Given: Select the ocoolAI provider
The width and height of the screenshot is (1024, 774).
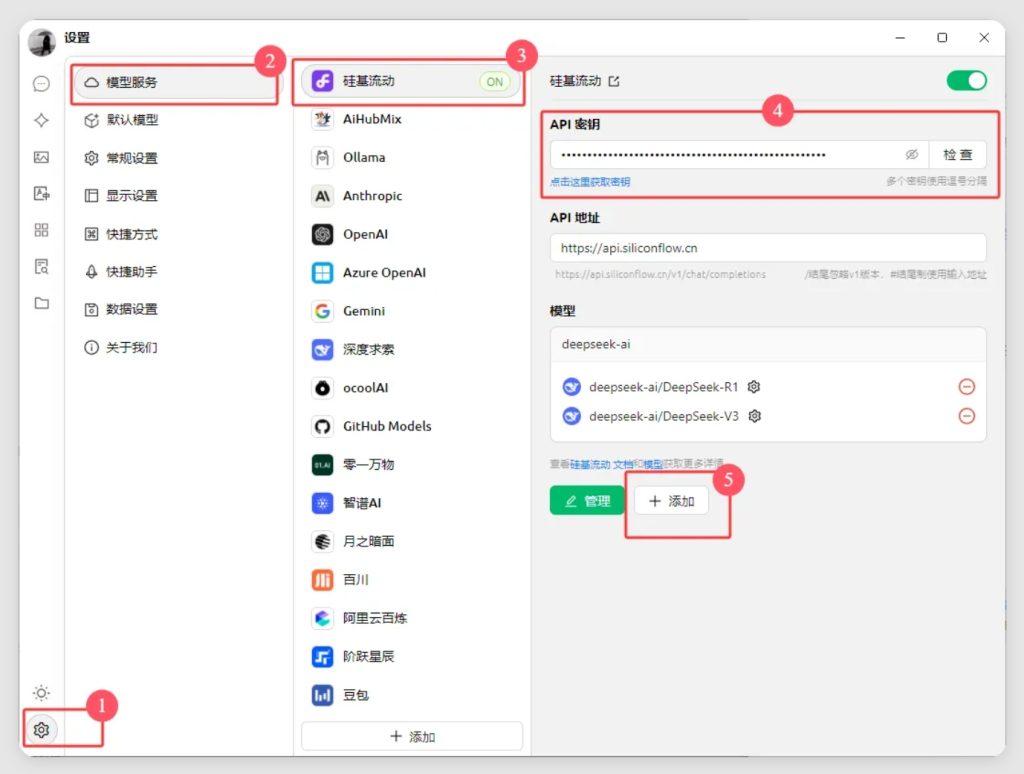Looking at the screenshot, I should [411, 388].
